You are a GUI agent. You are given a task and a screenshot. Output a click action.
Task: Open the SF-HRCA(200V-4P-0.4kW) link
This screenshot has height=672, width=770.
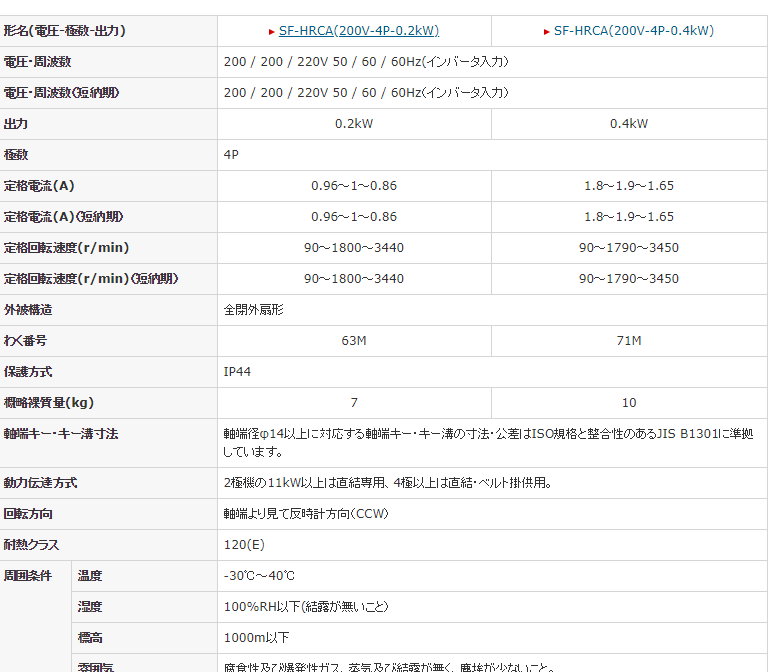(633, 31)
